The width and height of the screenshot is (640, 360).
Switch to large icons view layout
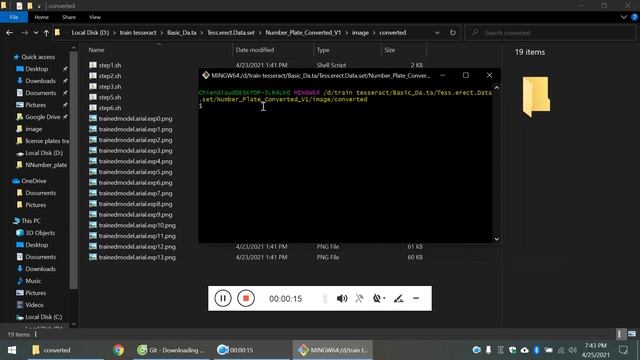pos(632,334)
